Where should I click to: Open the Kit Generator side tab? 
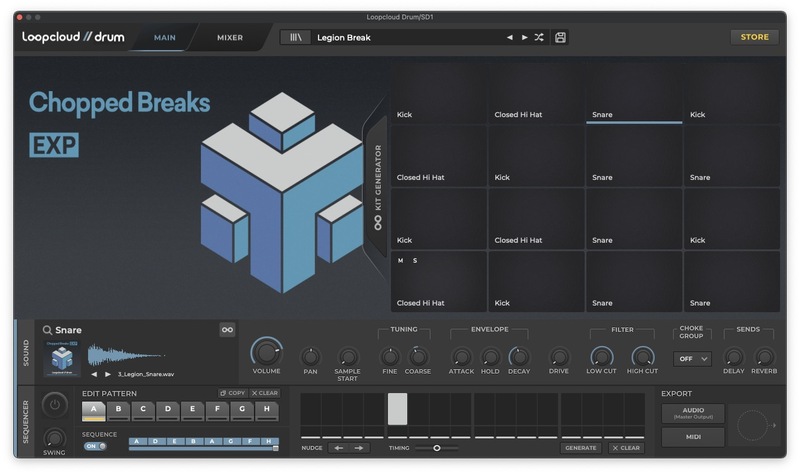(378, 187)
